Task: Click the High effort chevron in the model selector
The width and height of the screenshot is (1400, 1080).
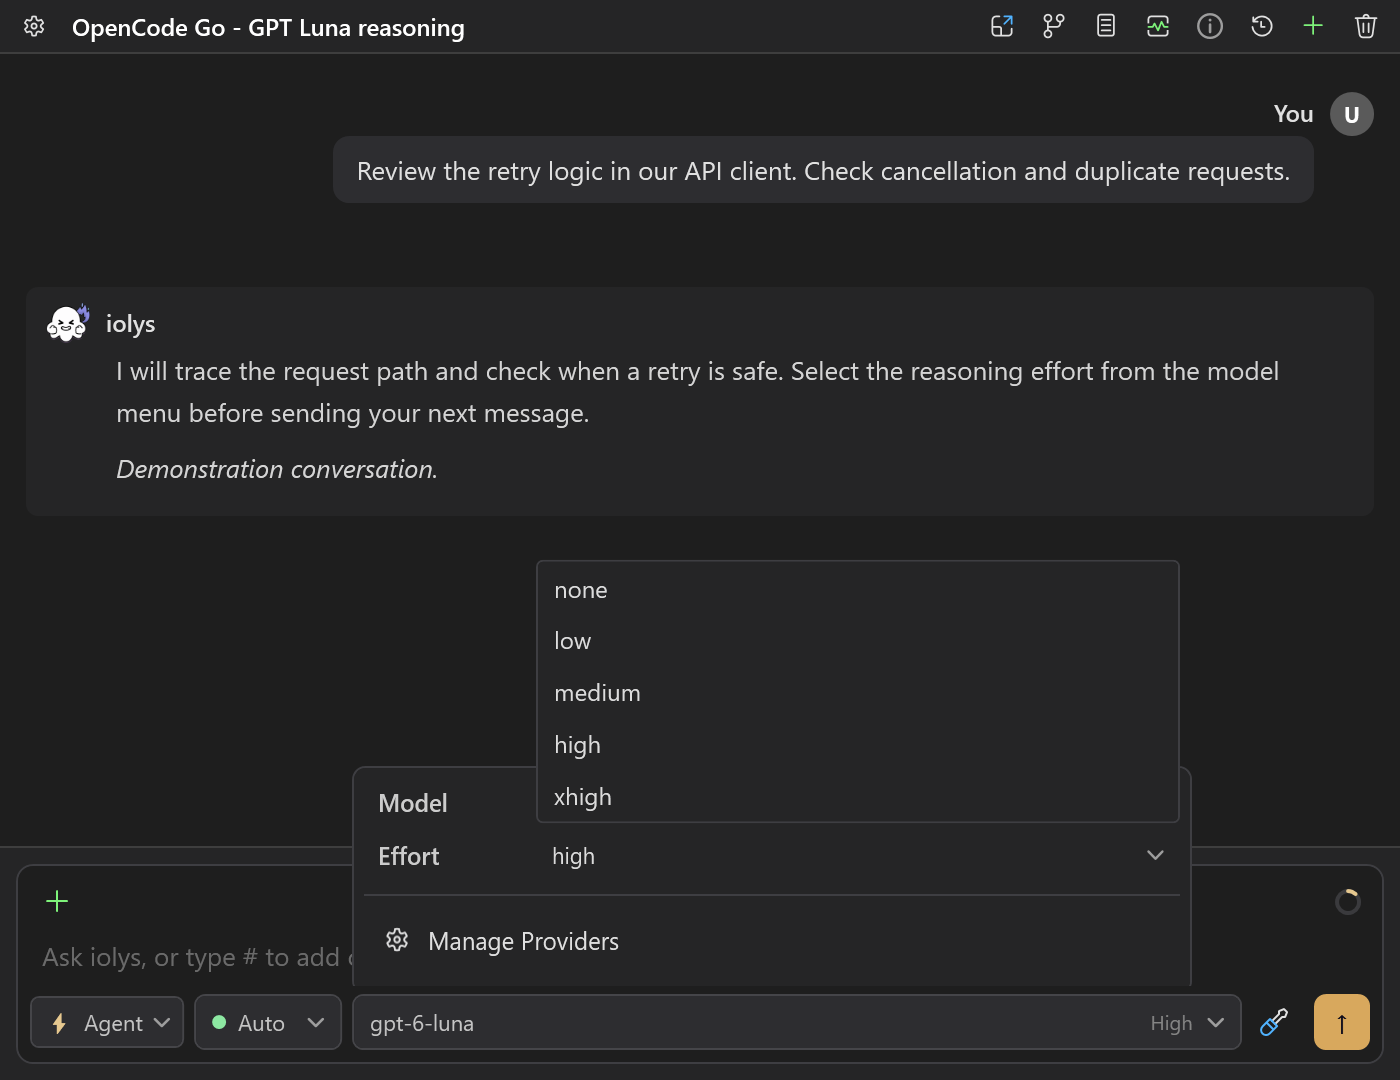Action: point(1216,1023)
